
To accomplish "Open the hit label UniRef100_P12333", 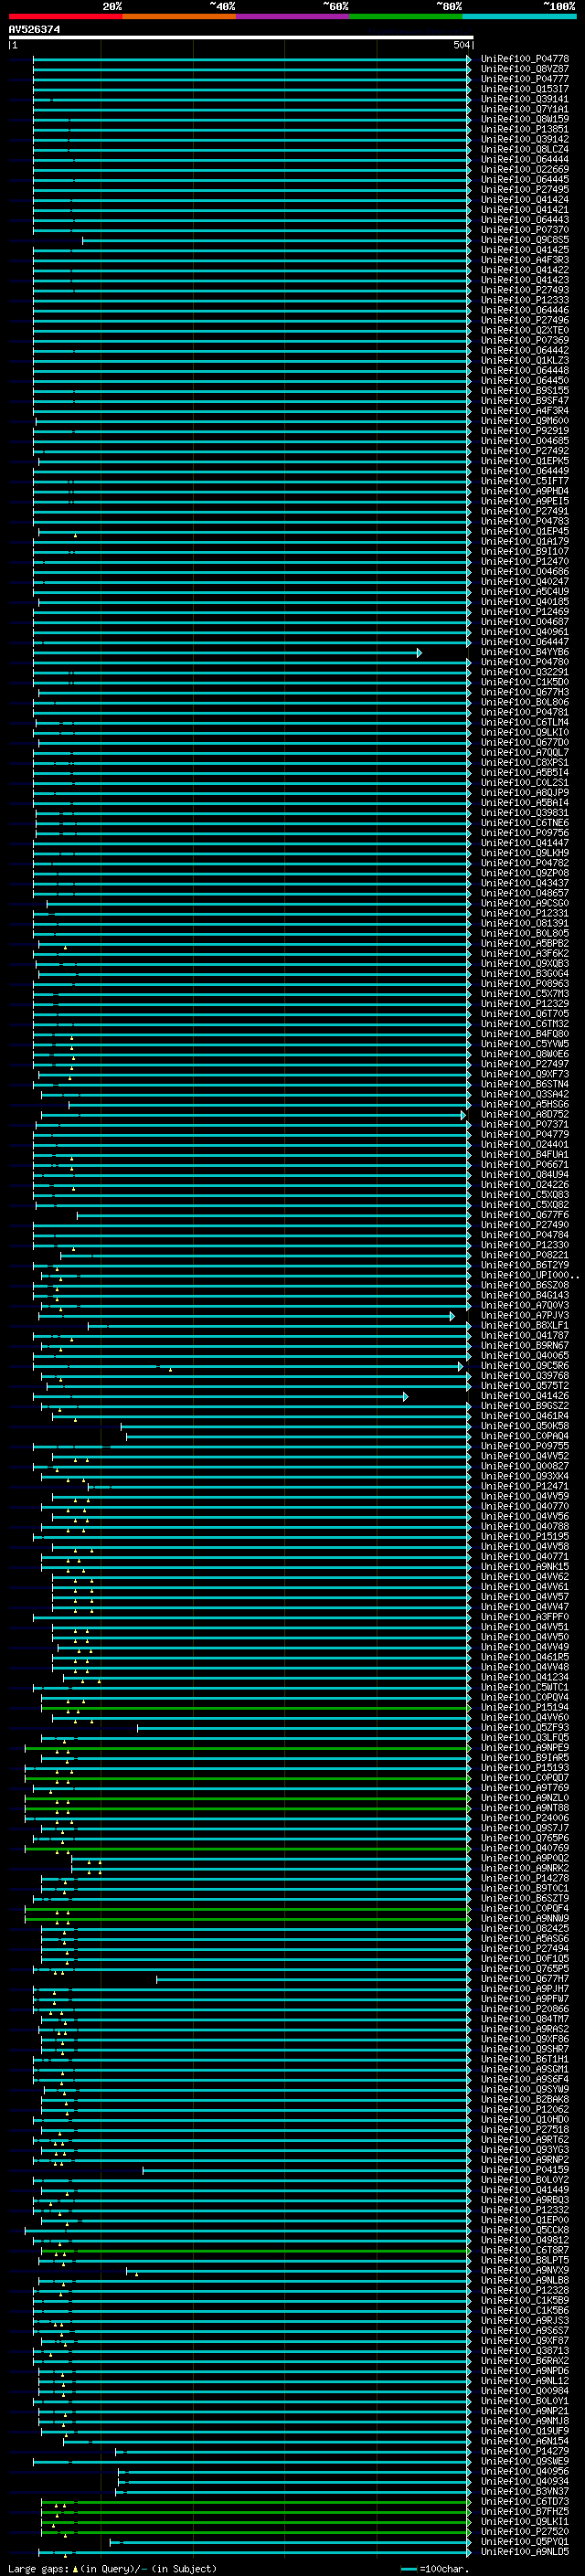I will point(525,300).
